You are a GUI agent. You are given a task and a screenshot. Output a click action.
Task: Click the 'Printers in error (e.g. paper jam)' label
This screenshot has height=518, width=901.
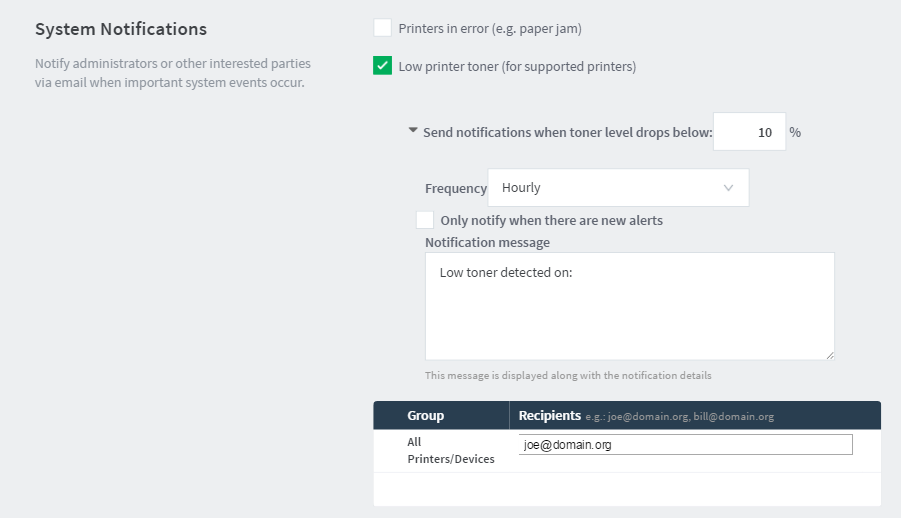490,29
